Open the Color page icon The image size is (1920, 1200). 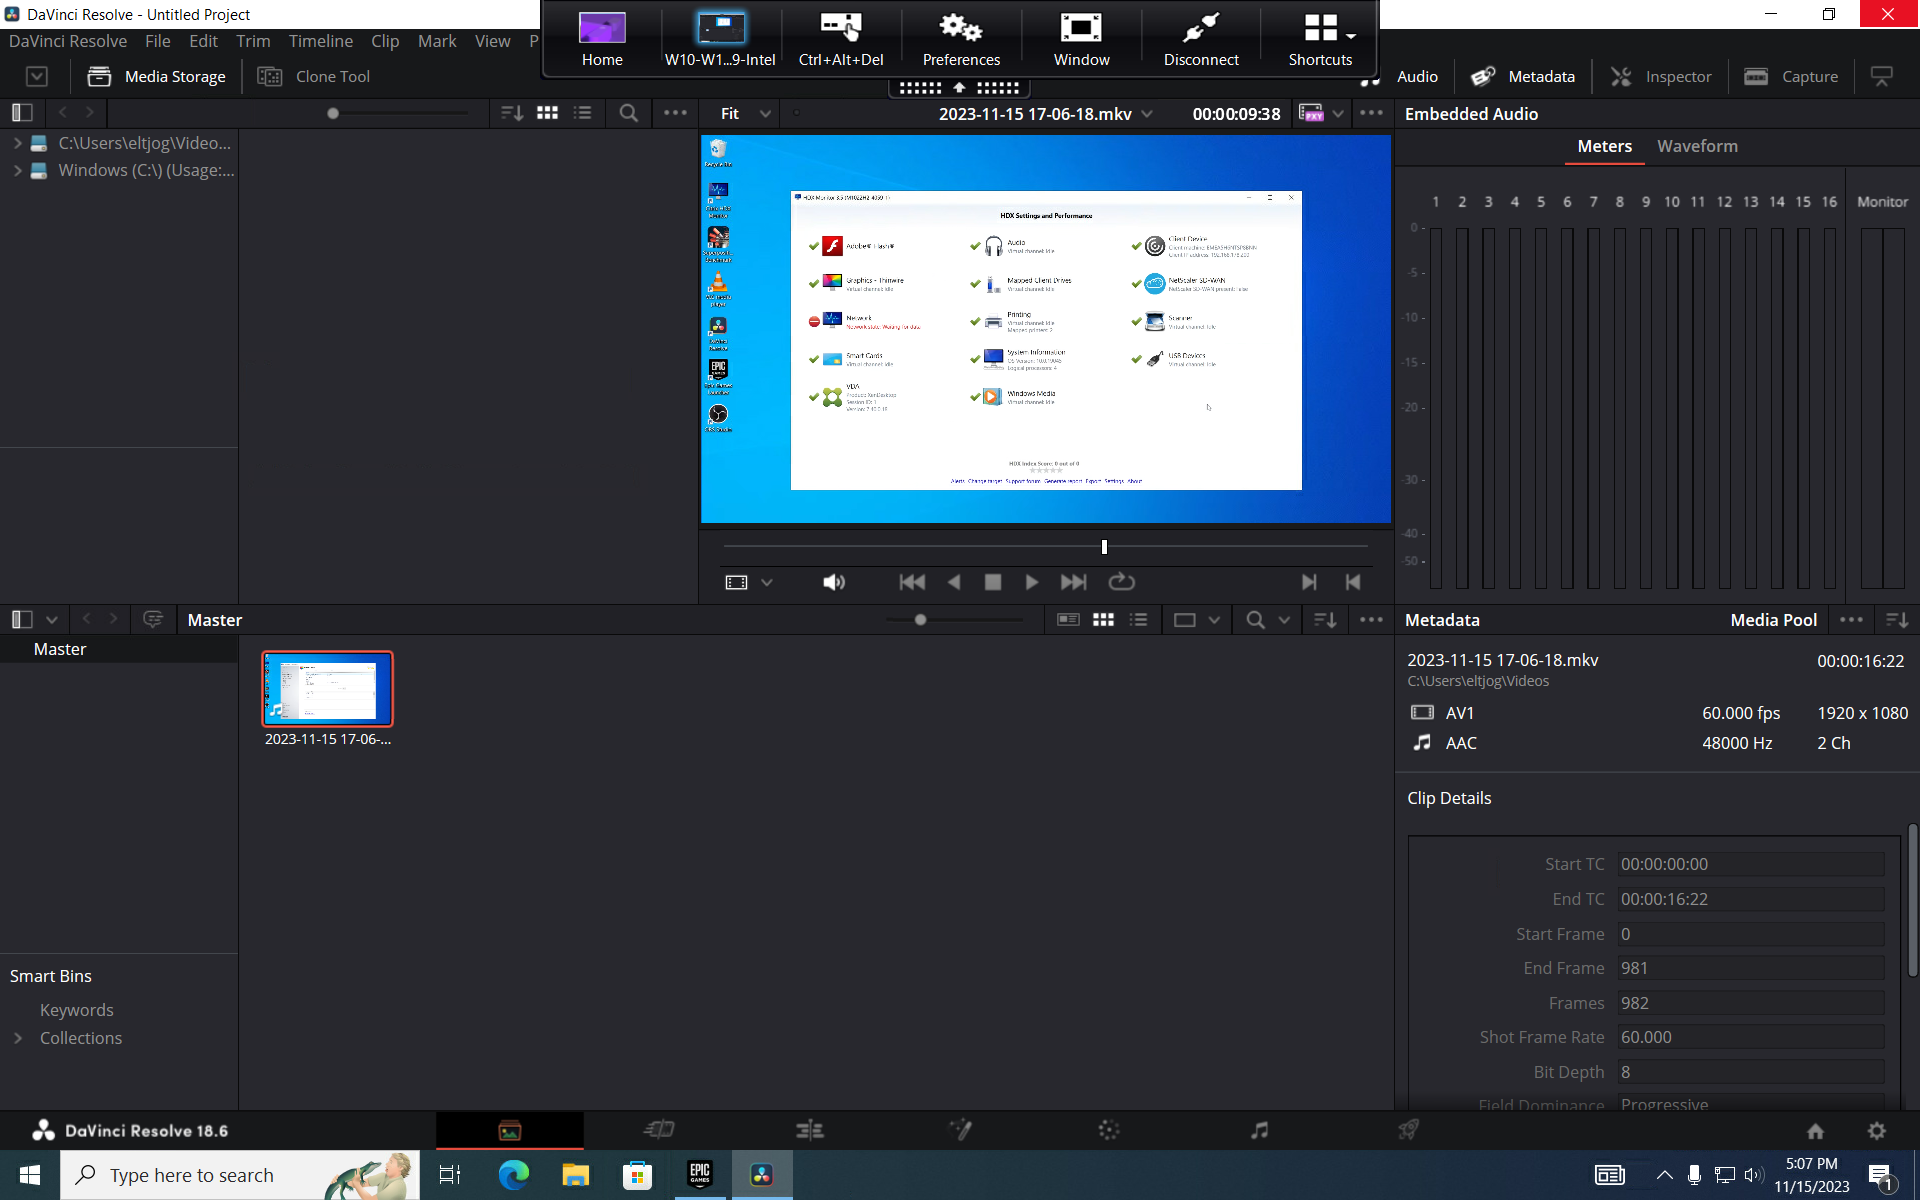tap(1109, 1130)
